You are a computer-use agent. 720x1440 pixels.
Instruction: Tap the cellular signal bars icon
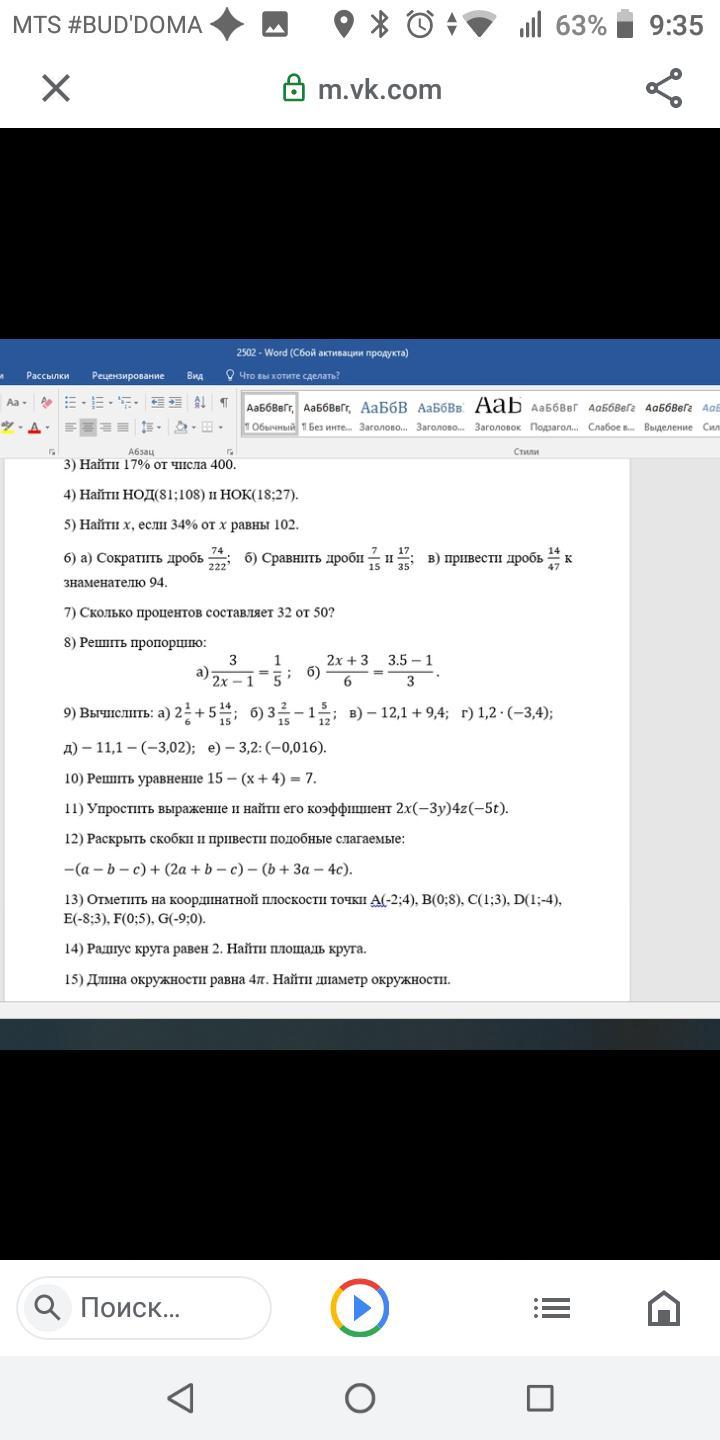pyautogui.click(x=530, y=24)
